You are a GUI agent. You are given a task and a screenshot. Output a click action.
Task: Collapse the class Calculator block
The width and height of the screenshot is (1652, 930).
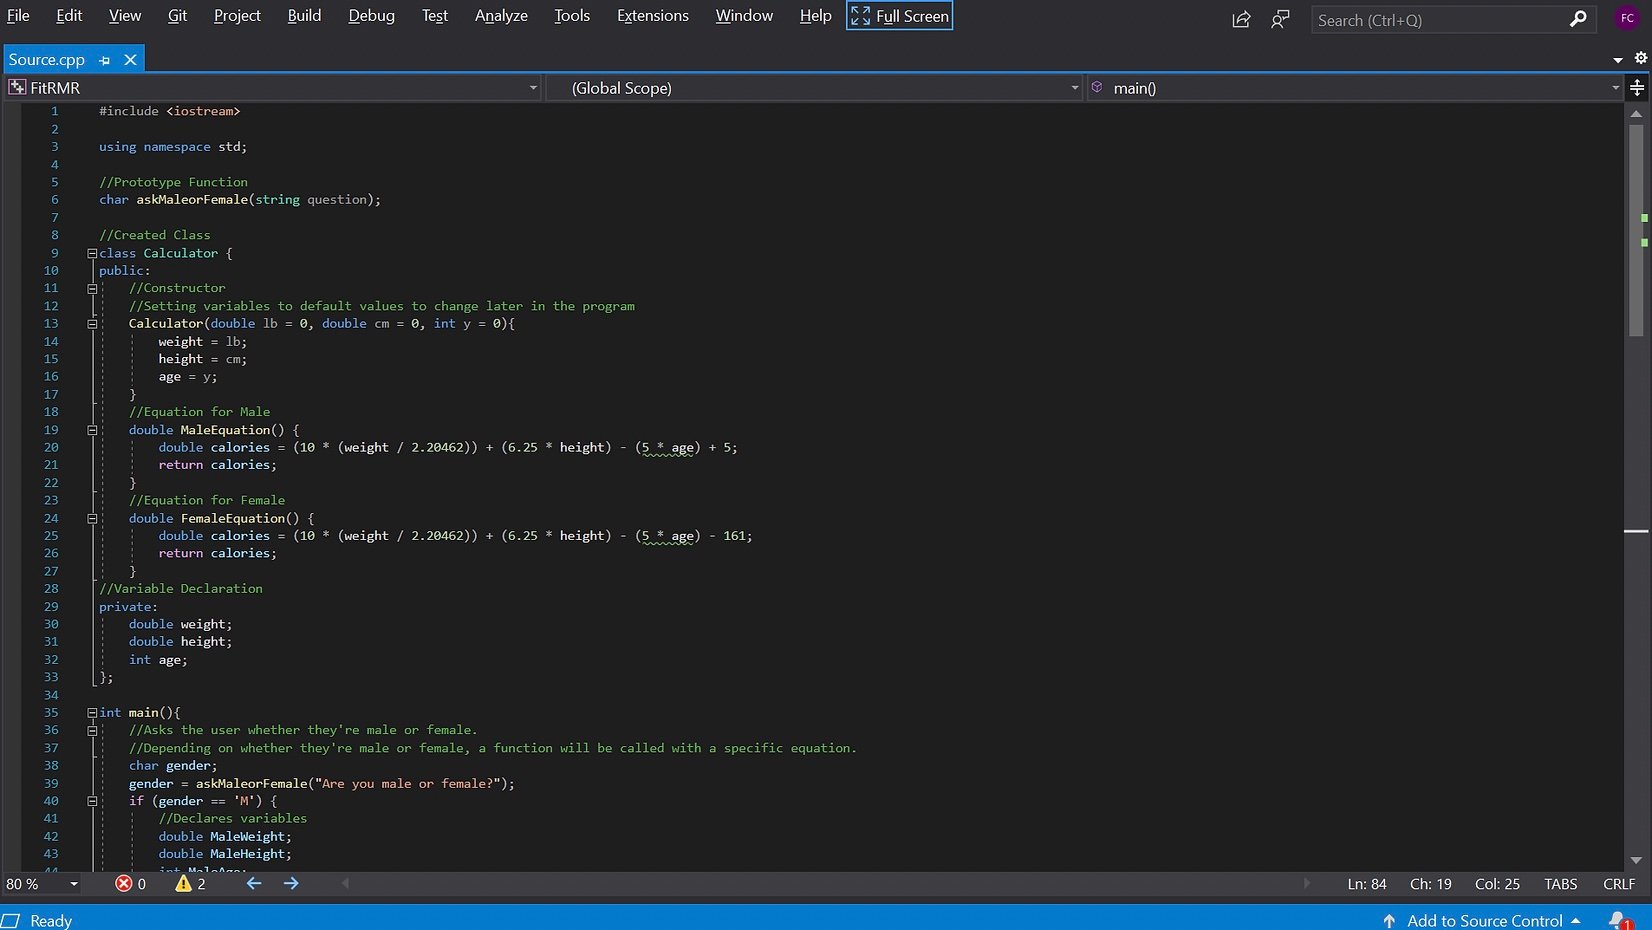[92, 254]
